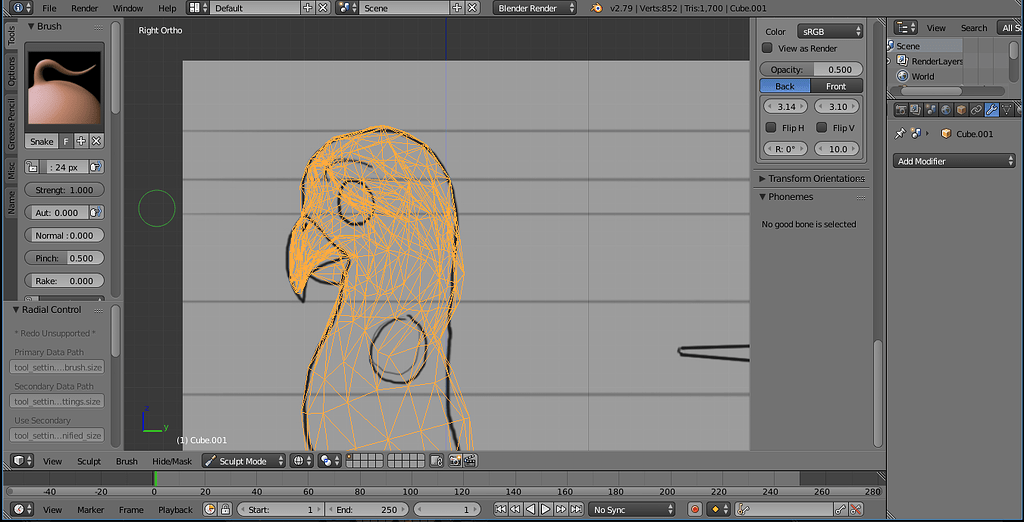The image size is (1024, 522).
Task: Toggle lock camera and layers to scene
Action: pyautogui.click(x=438, y=461)
